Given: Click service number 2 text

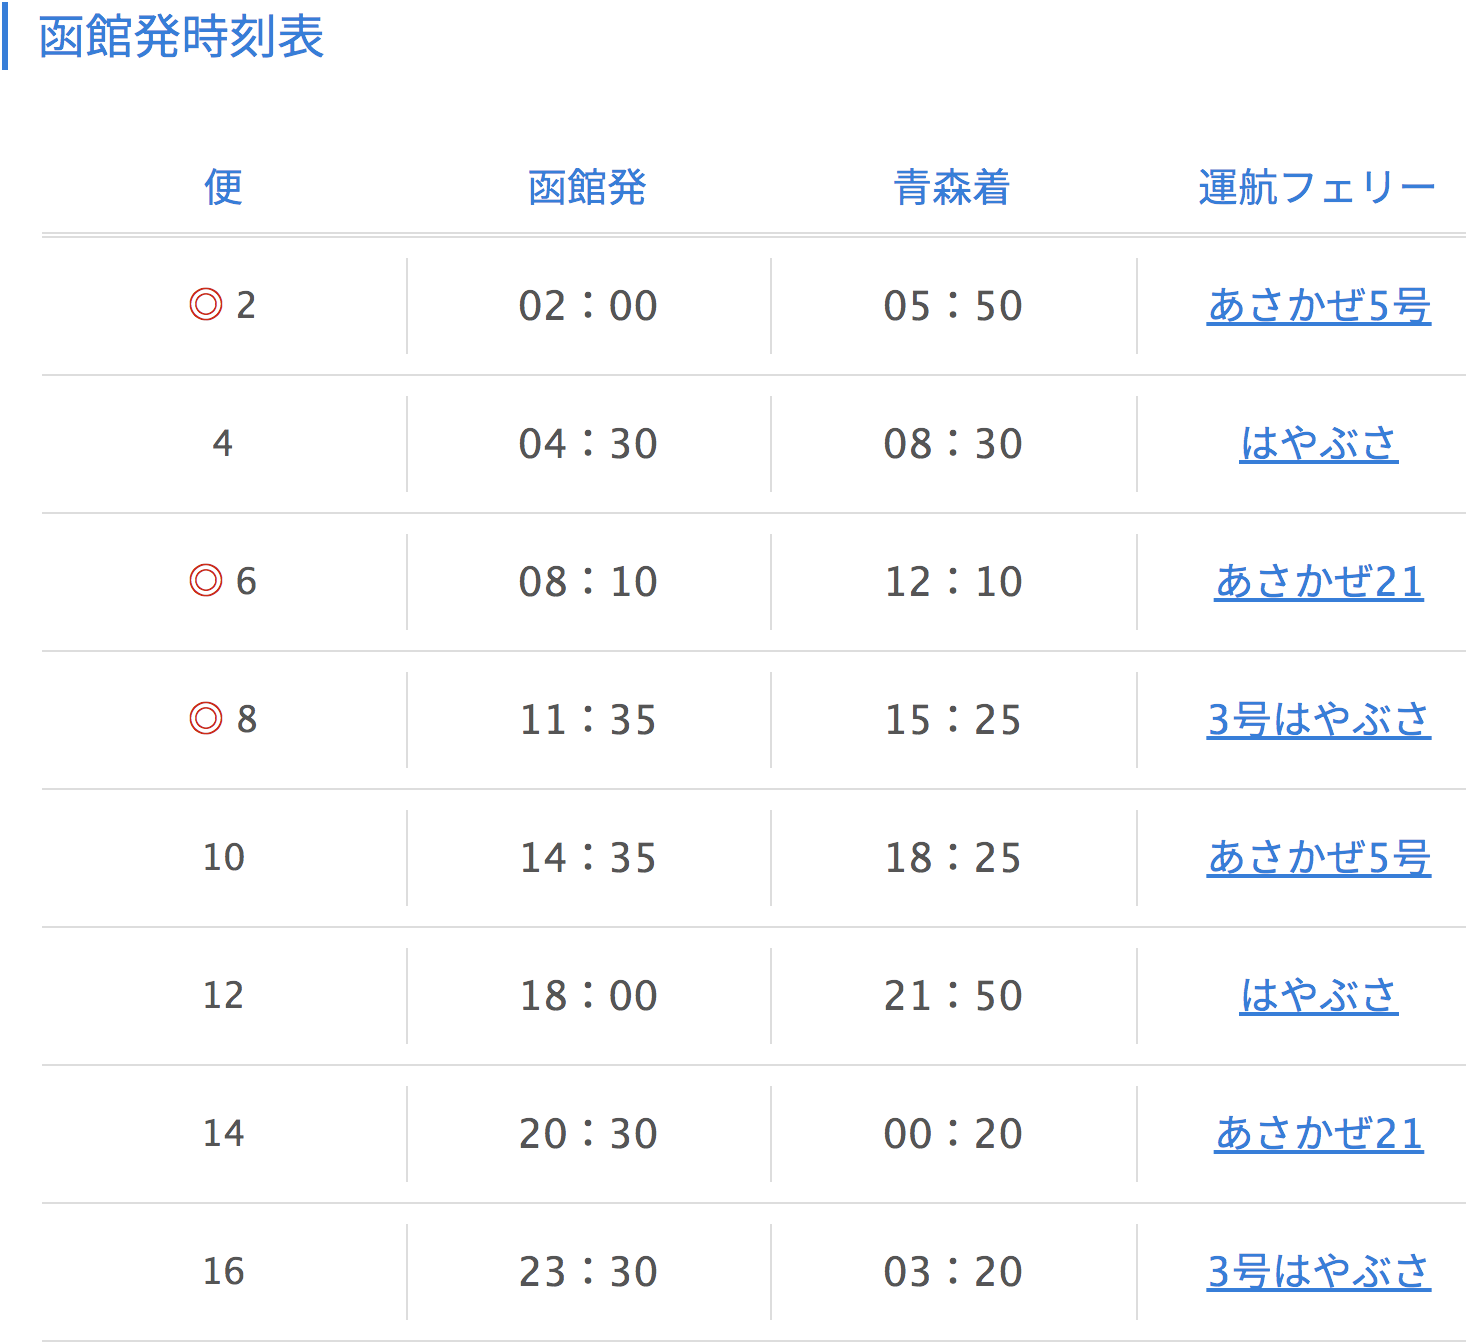Looking at the screenshot, I should tap(246, 305).
